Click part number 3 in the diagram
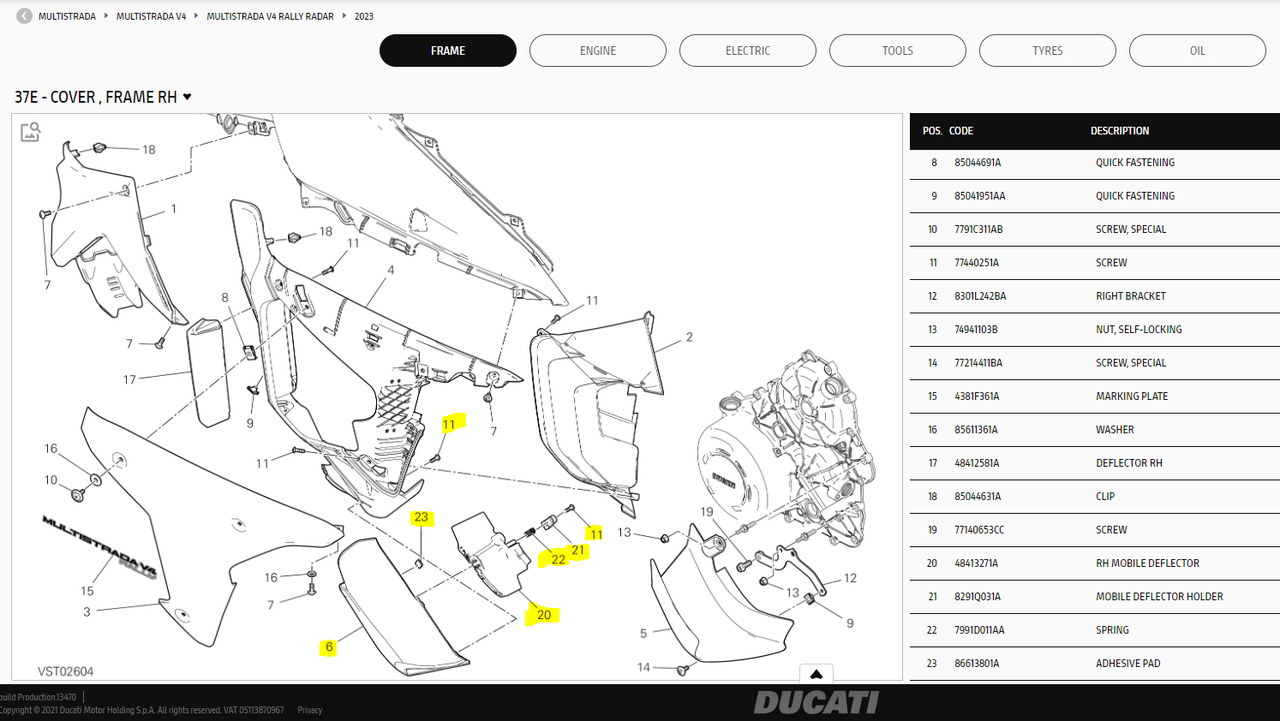The image size is (1280, 721). point(87,611)
